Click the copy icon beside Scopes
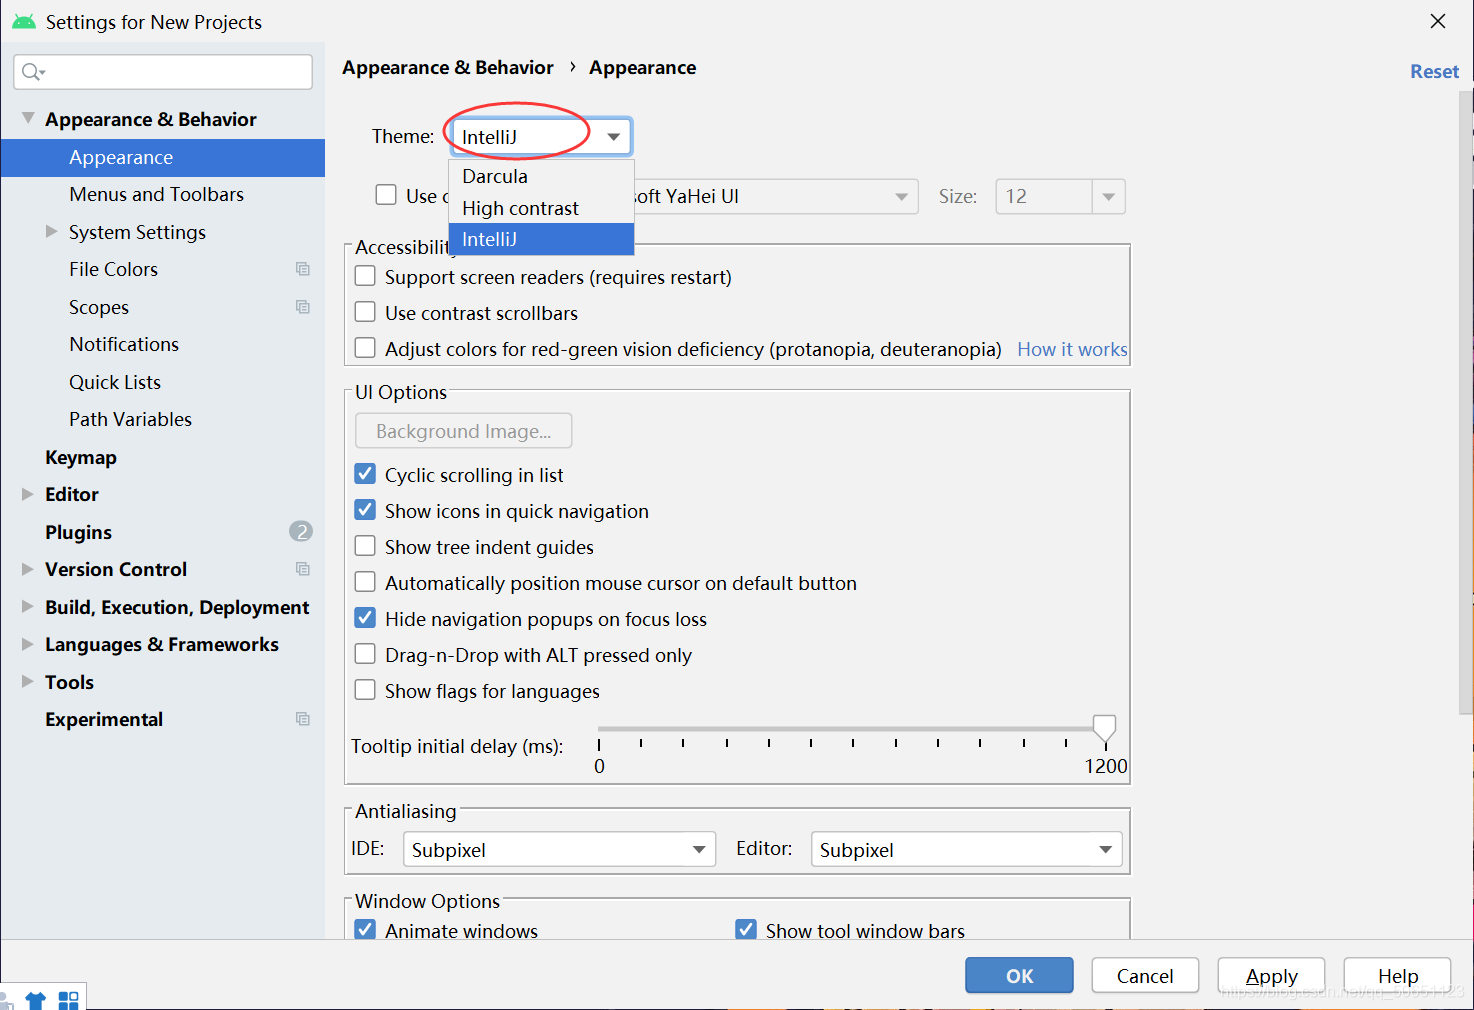This screenshot has width=1474, height=1010. (303, 307)
